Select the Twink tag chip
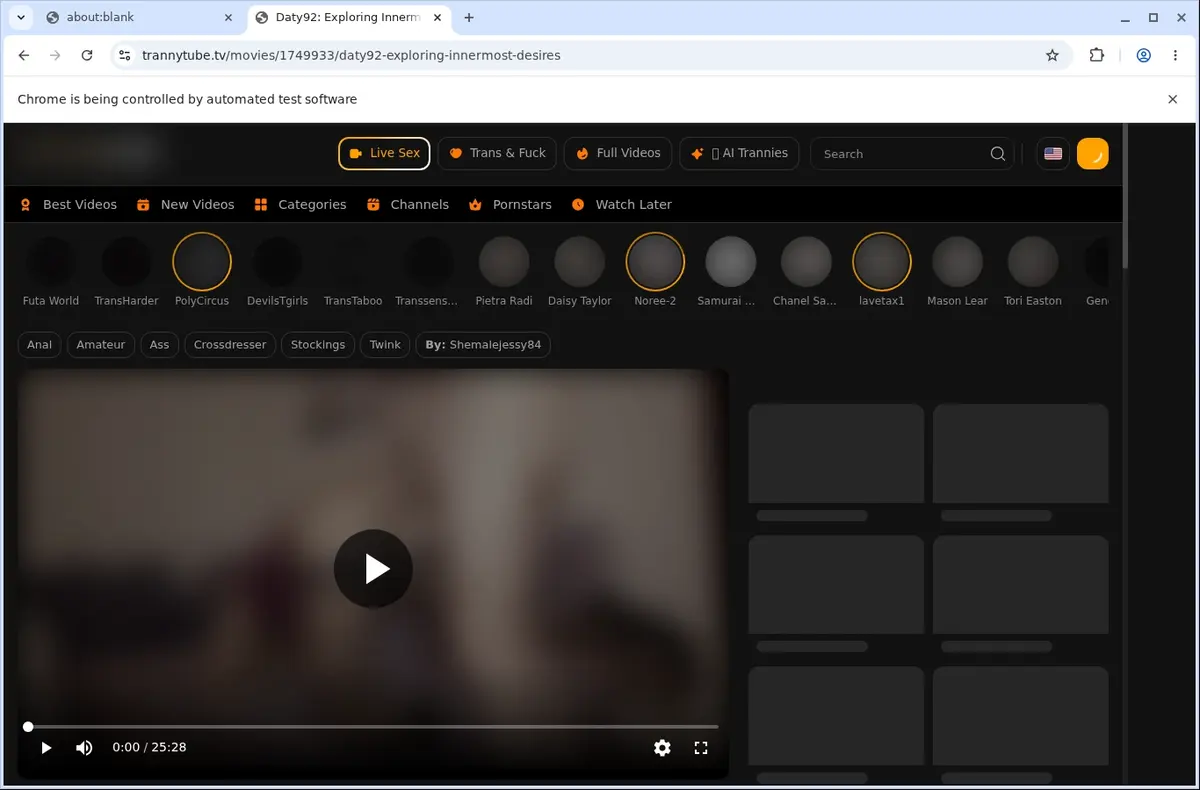This screenshot has width=1200, height=790. click(385, 345)
